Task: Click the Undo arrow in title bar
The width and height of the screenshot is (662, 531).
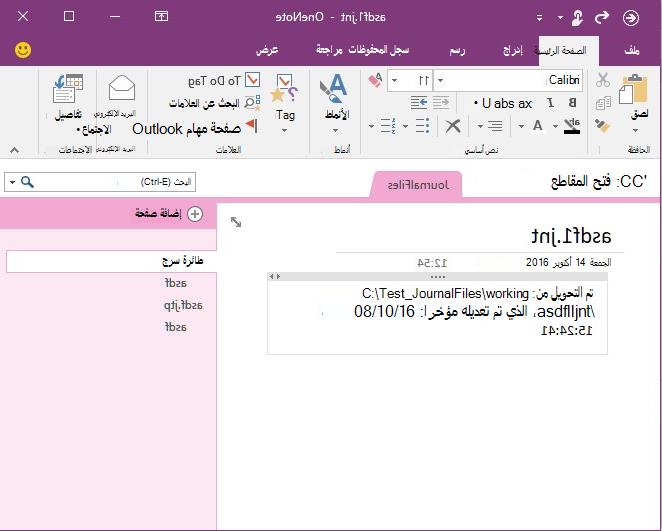Action: tap(602, 17)
